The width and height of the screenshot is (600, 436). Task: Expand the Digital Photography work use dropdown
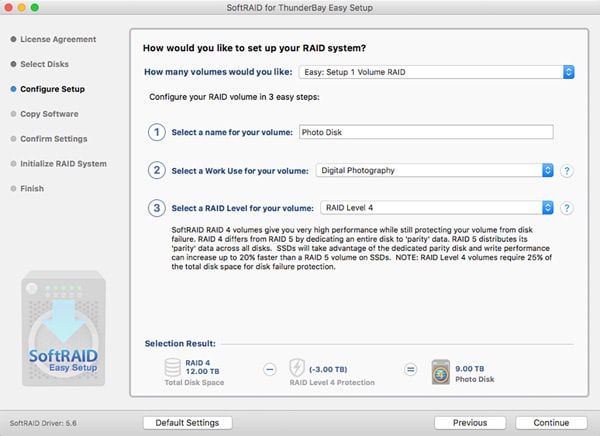pyautogui.click(x=434, y=171)
